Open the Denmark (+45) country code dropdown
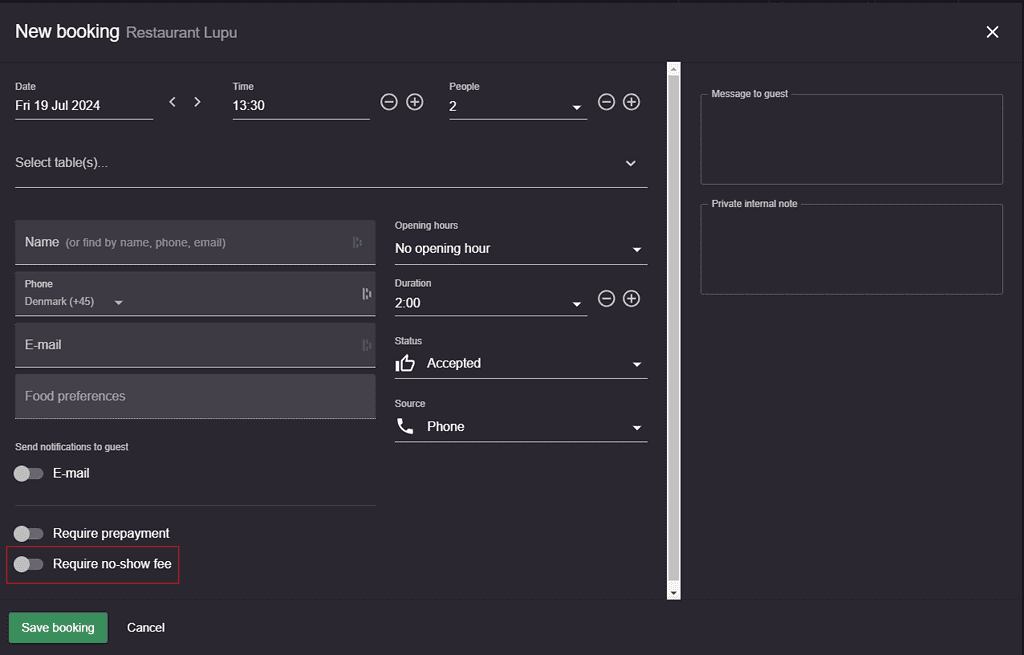1024x655 pixels. pyautogui.click(x=74, y=302)
